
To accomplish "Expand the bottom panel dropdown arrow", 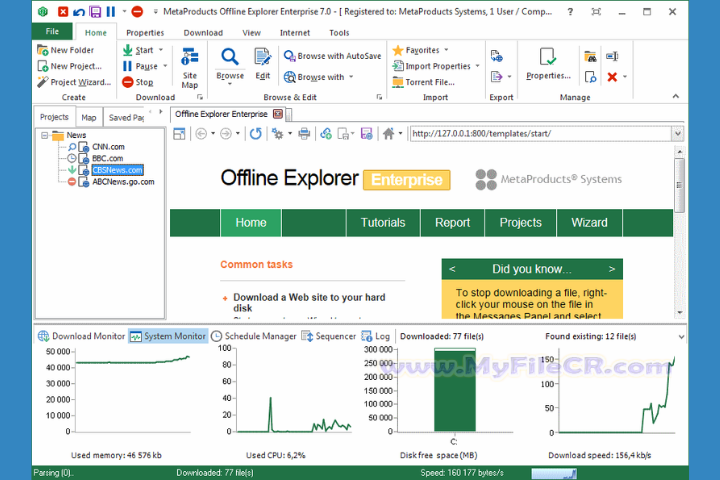I will pos(681,337).
